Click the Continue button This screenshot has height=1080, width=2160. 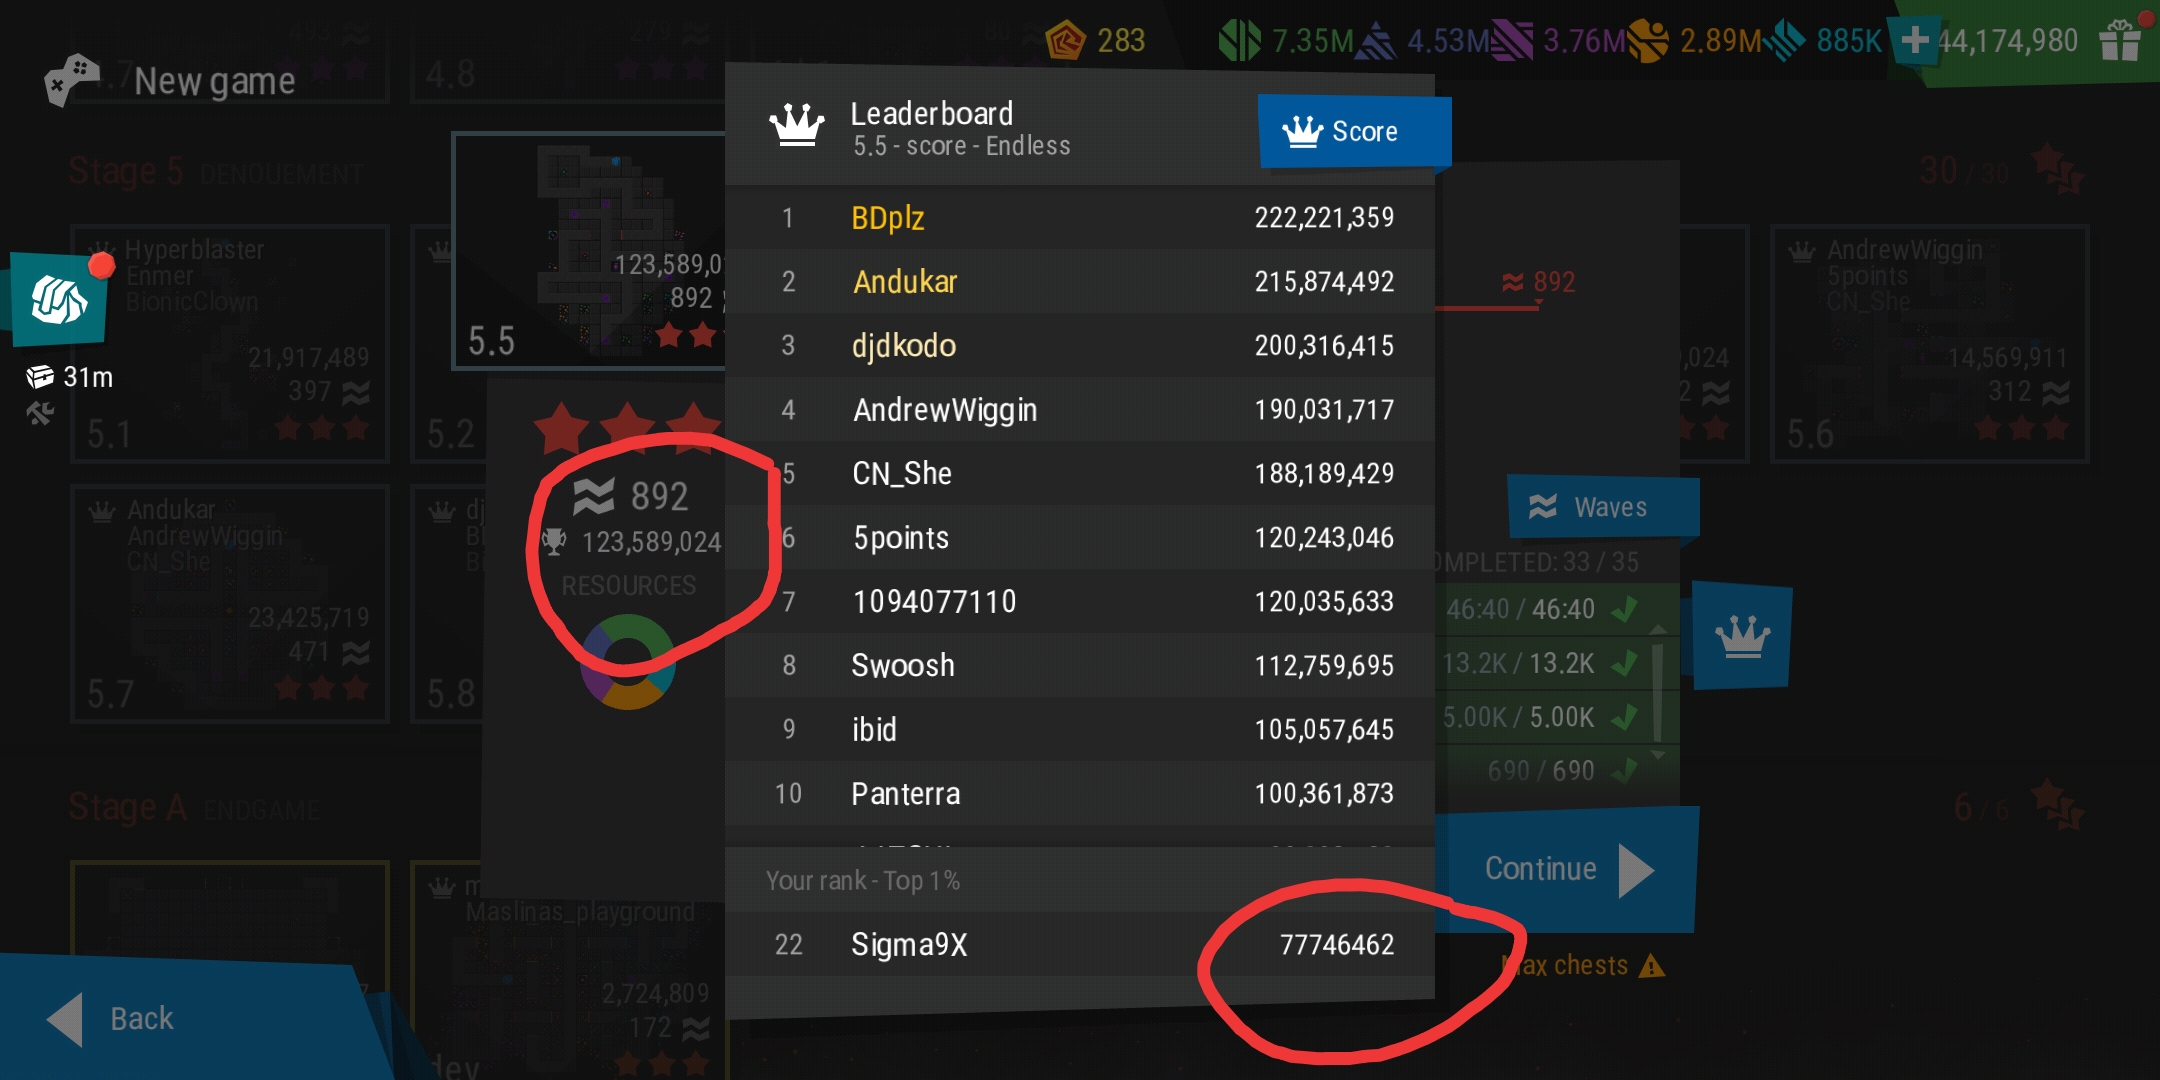[1567, 870]
